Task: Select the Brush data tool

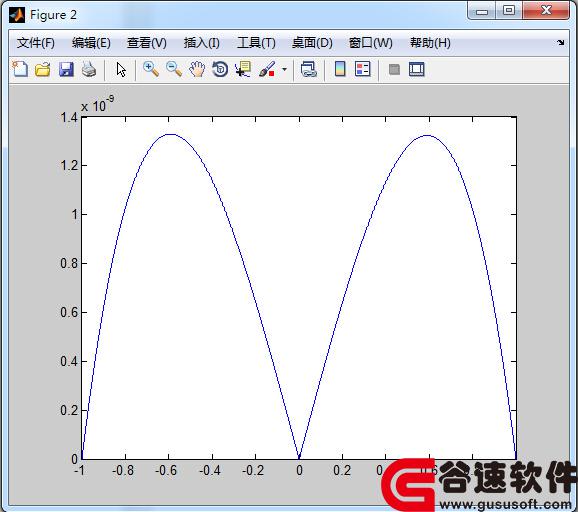Action: coord(267,69)
